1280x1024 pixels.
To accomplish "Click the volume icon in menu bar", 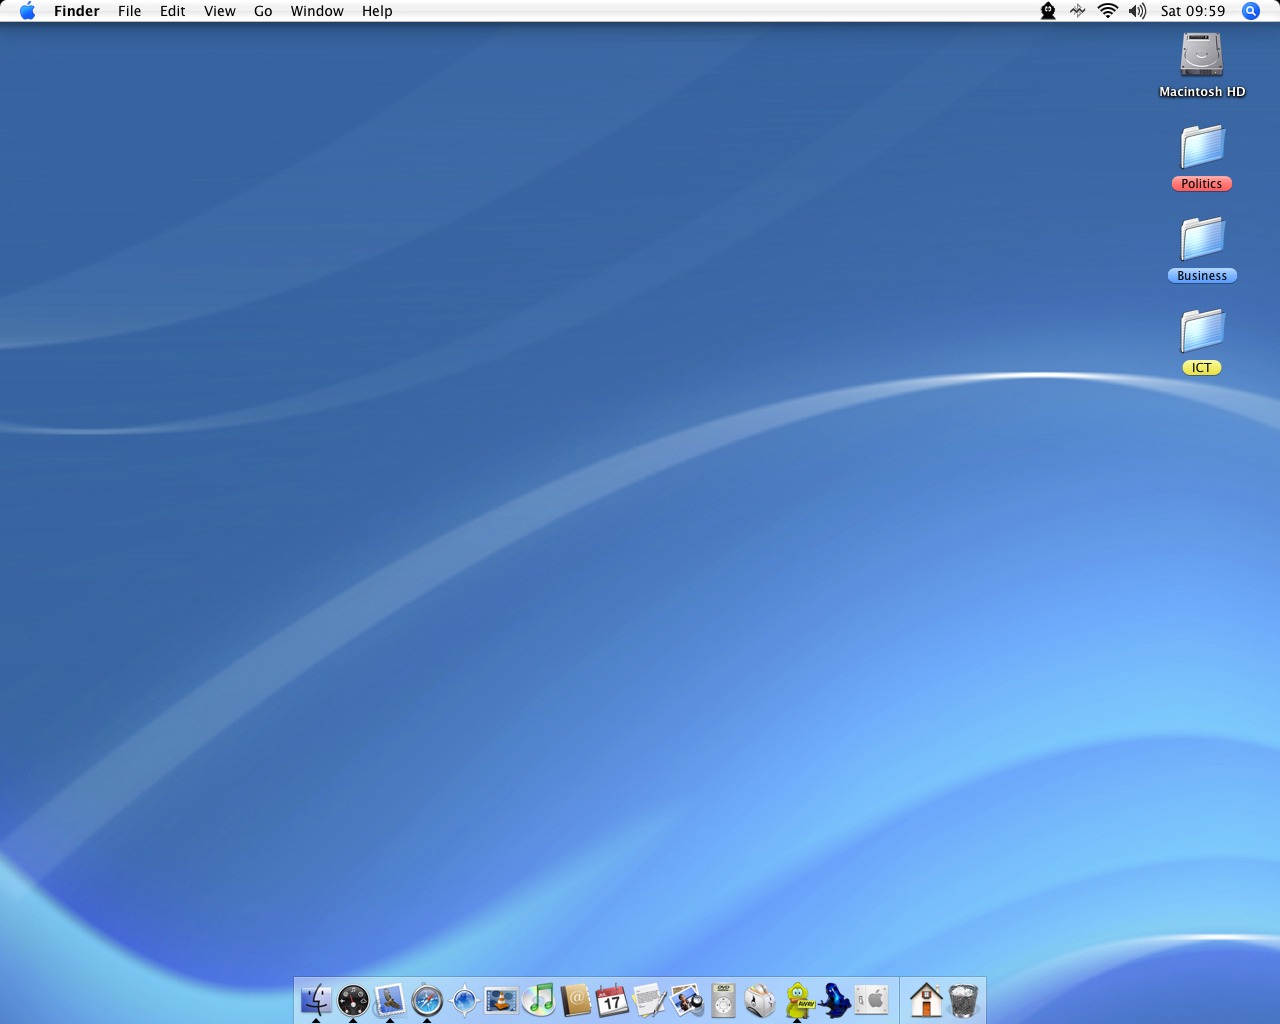I will 1137,11.
